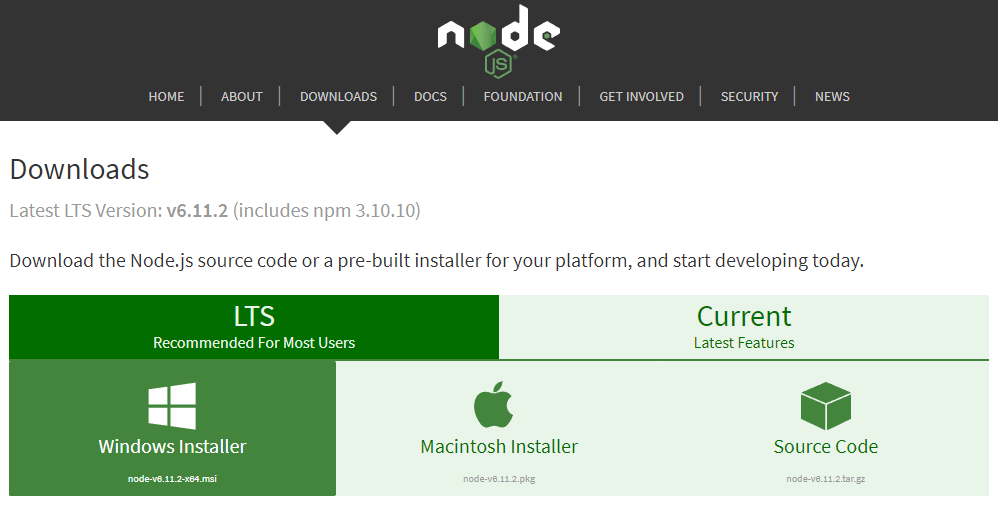Click the Windows Installer label
Screen dimensions: 998x510
click(x=172, y=447)
